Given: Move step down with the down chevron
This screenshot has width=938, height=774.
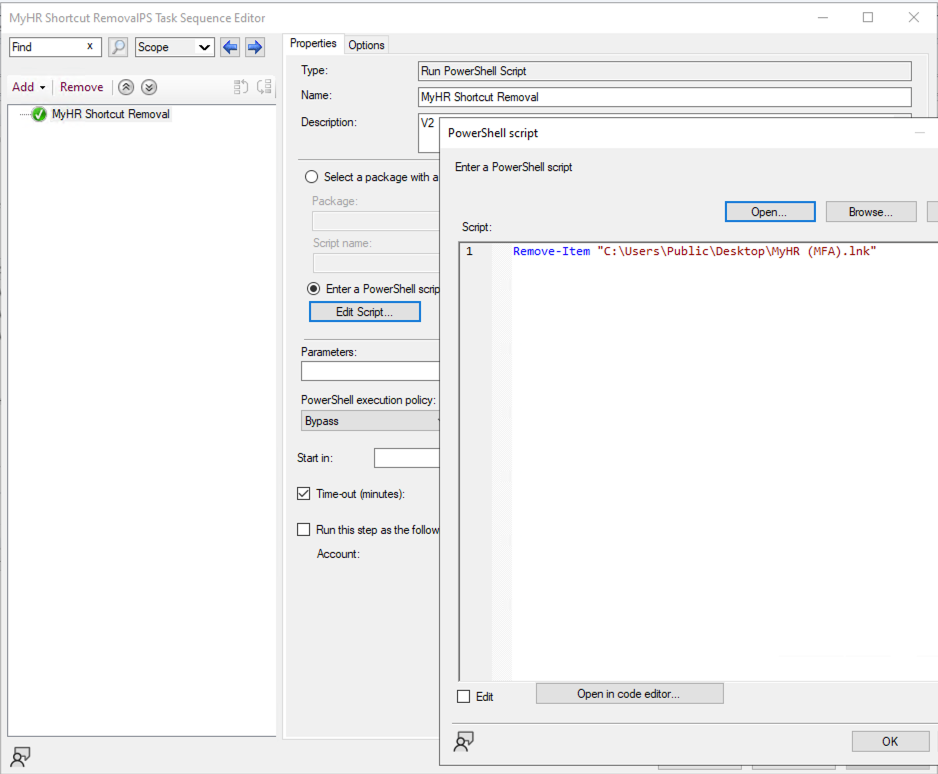Looking at the screenshot, I should [149, 87].
